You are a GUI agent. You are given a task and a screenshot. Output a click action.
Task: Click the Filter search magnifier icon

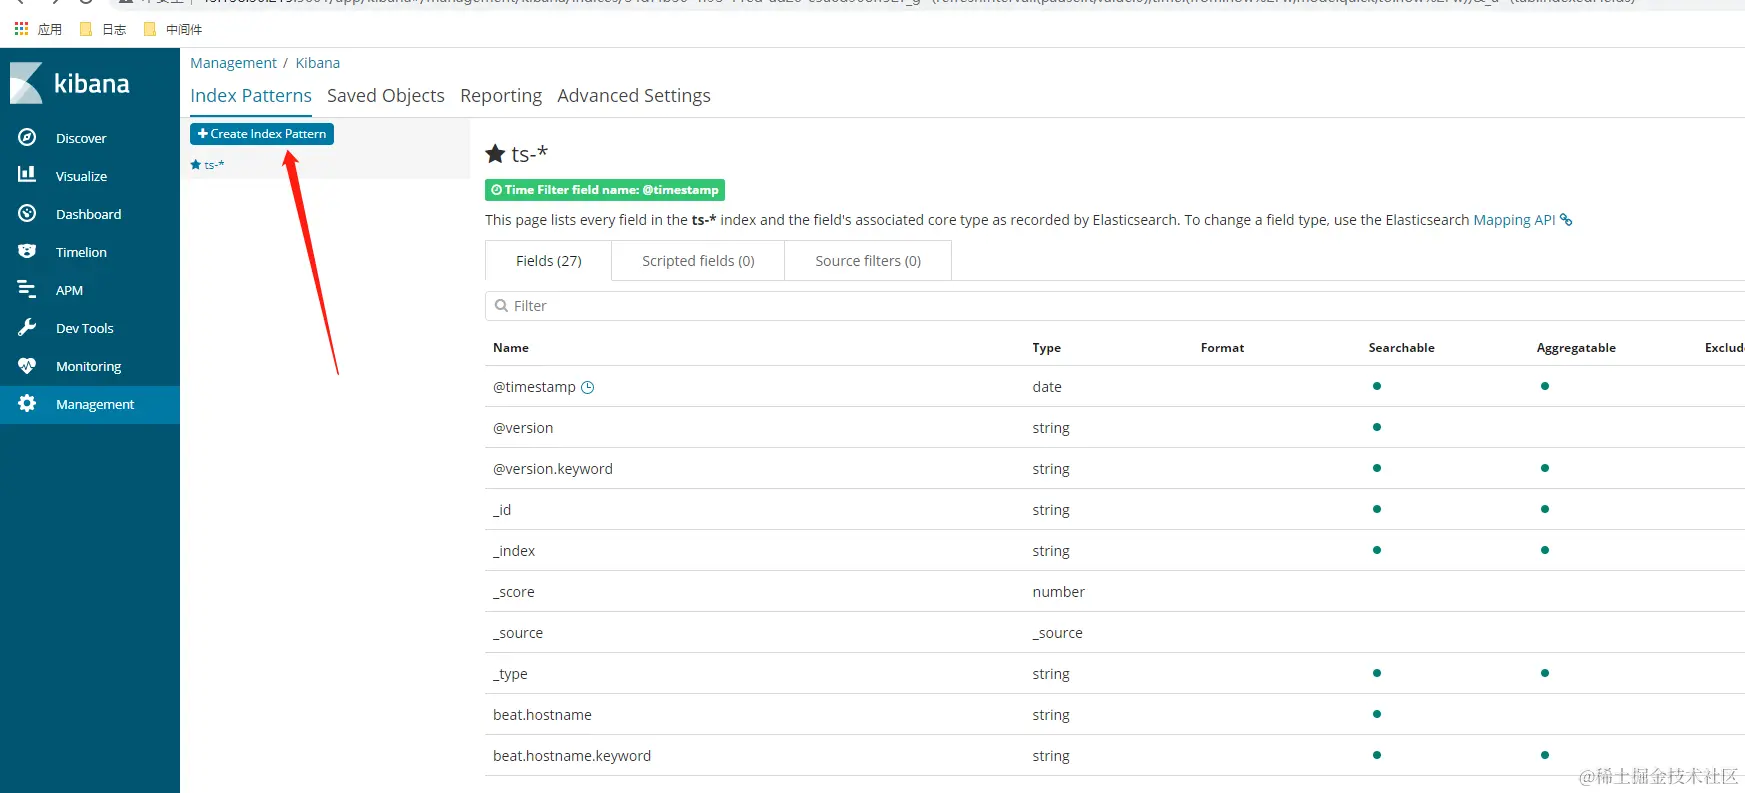click(501, 306)
